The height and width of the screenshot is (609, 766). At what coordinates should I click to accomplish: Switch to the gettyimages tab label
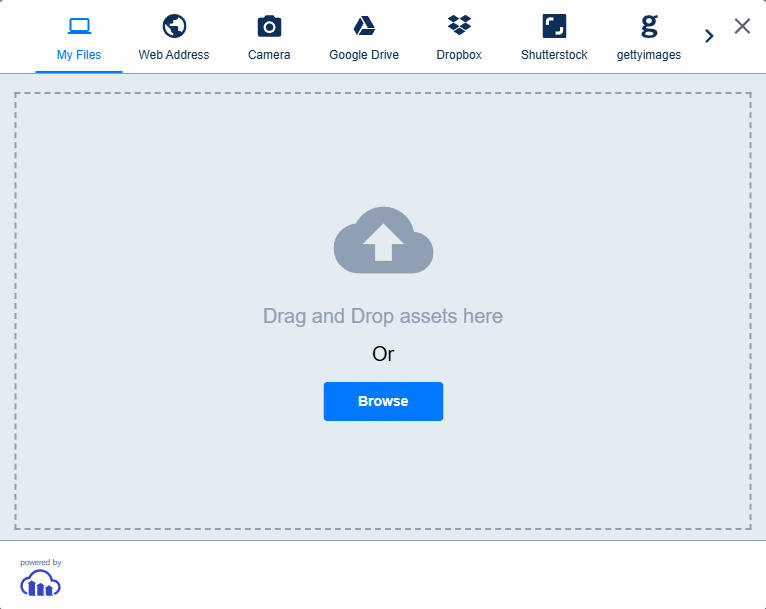tap(649, 55)
